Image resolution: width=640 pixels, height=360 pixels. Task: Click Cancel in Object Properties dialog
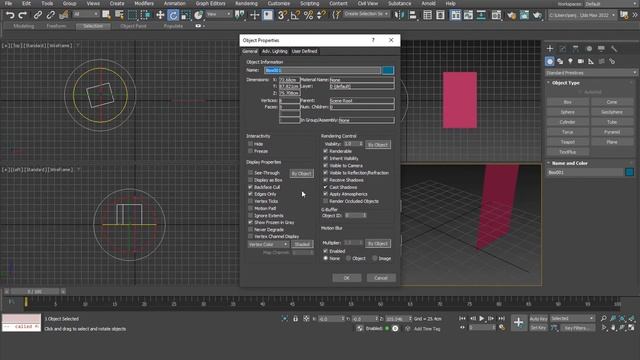click(381, 278)
